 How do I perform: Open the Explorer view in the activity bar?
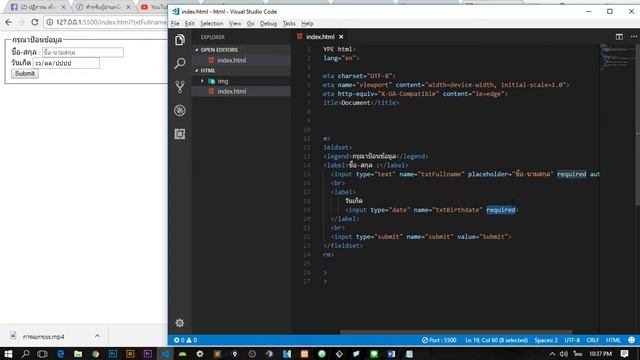click(x=180, y=40)
